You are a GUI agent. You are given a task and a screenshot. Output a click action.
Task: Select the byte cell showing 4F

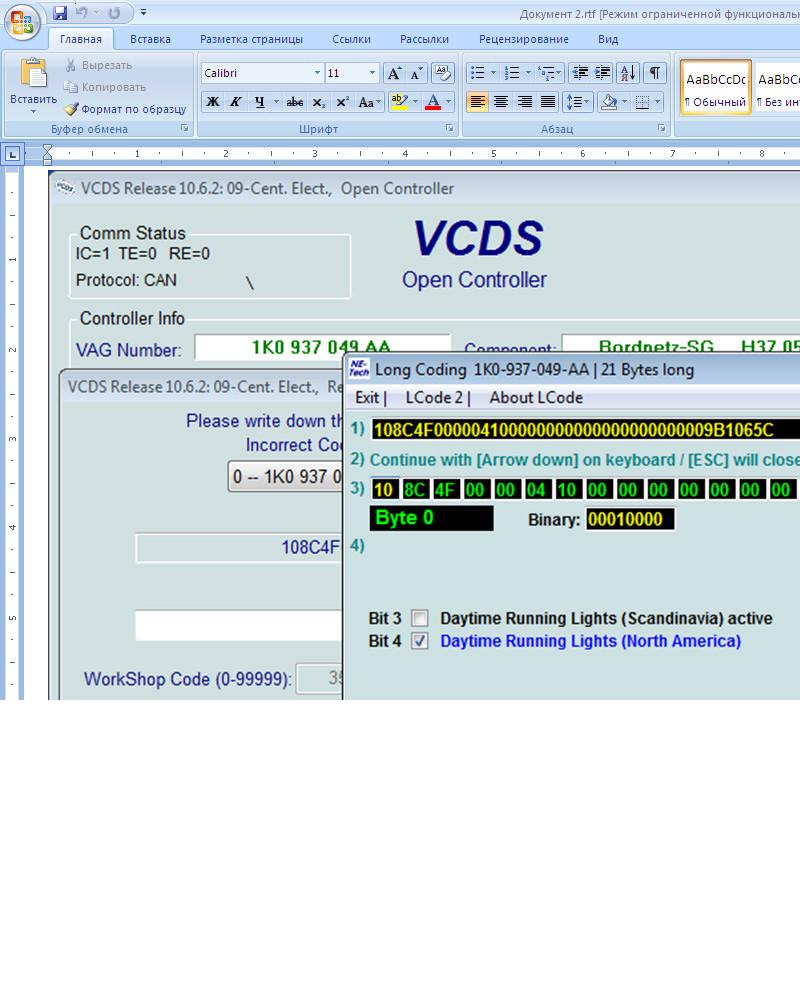point(445,490)
